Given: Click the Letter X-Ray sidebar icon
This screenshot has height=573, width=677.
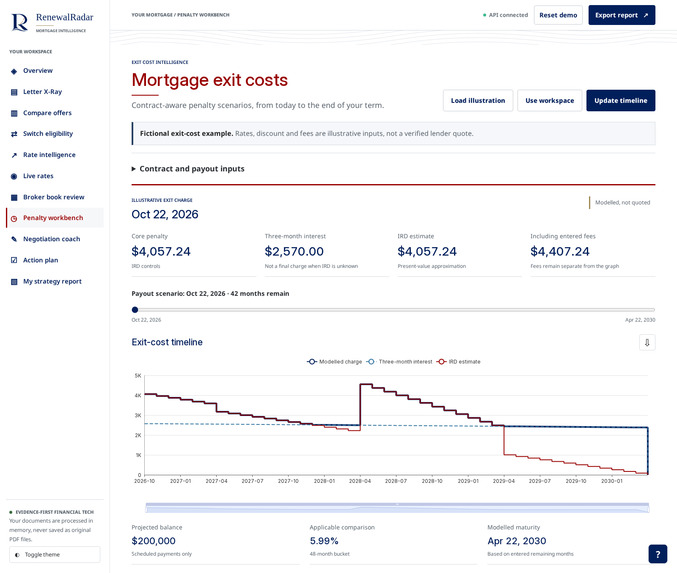Looking at the screenshot, I should [14, 92].
